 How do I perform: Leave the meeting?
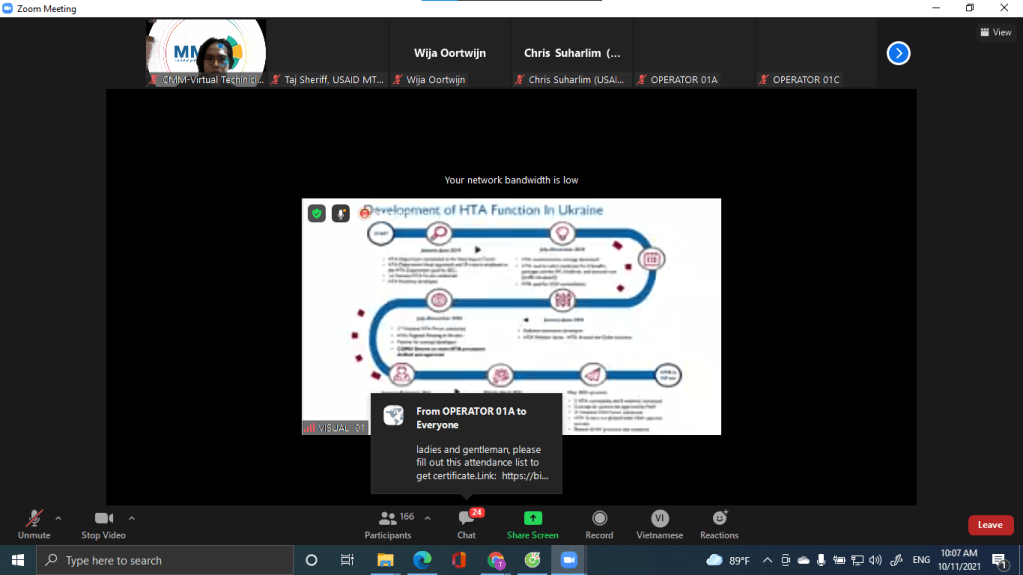(x=989, y=525)
